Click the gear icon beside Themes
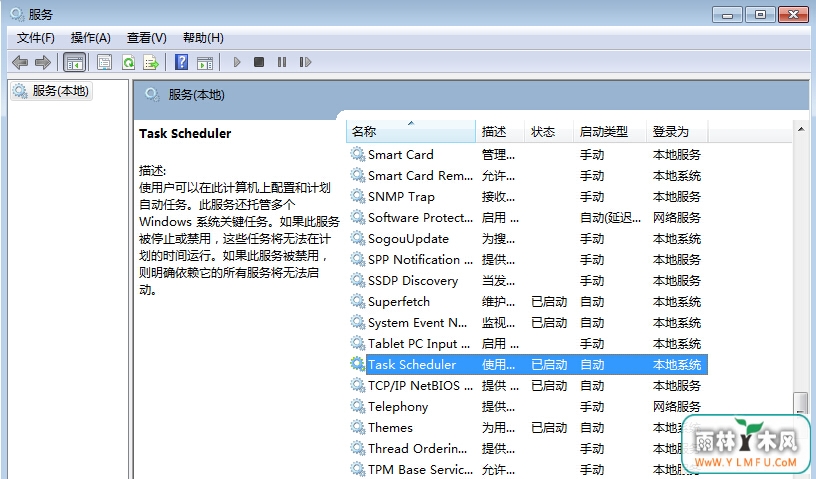 (x=358, y=427)
